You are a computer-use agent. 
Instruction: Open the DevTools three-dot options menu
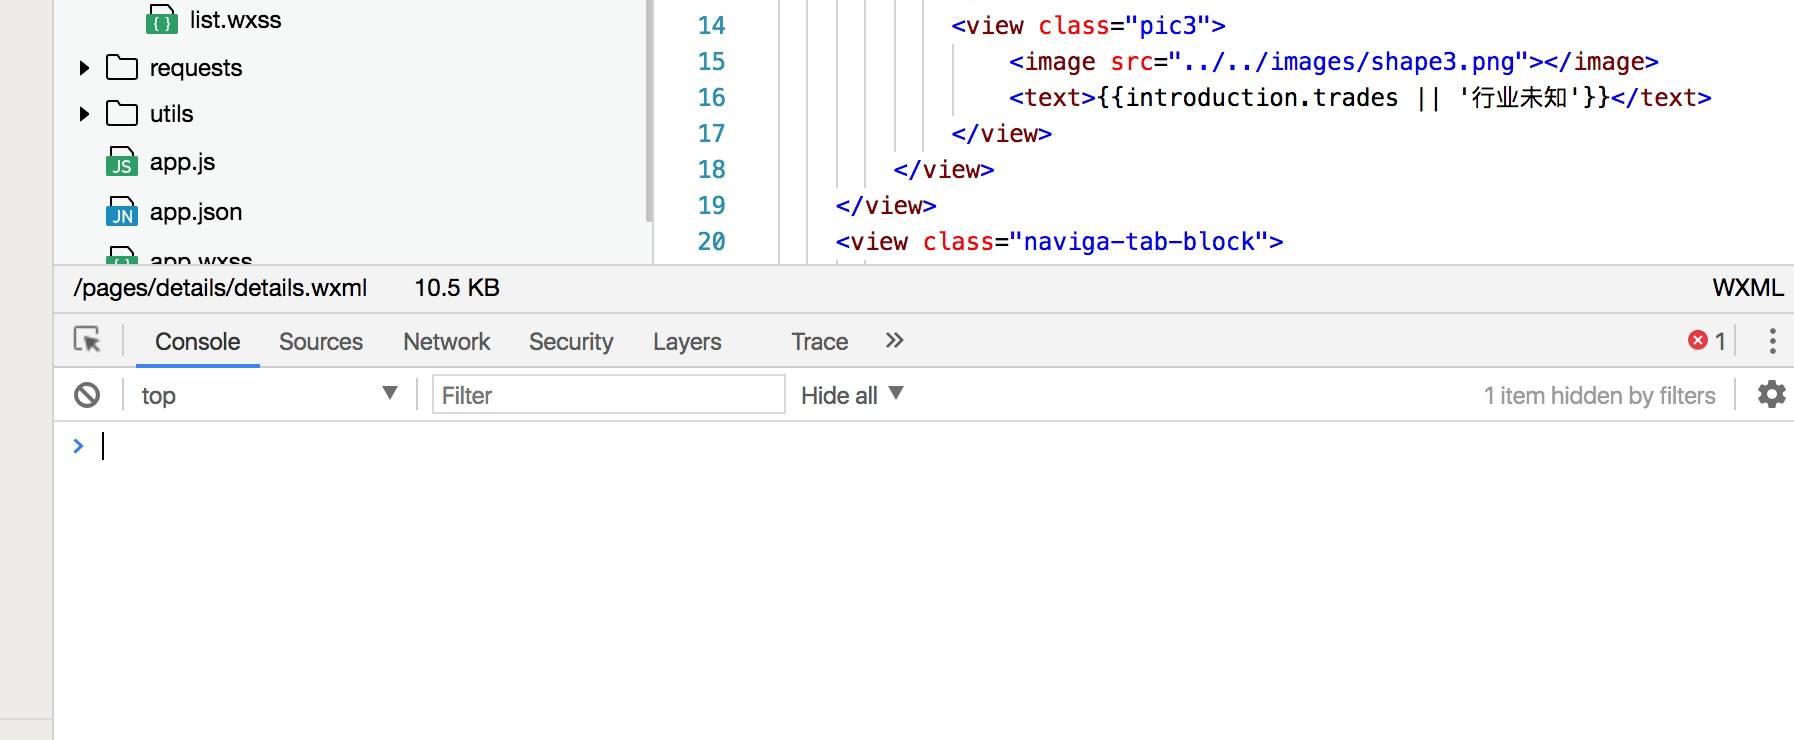pos(1772,341)
